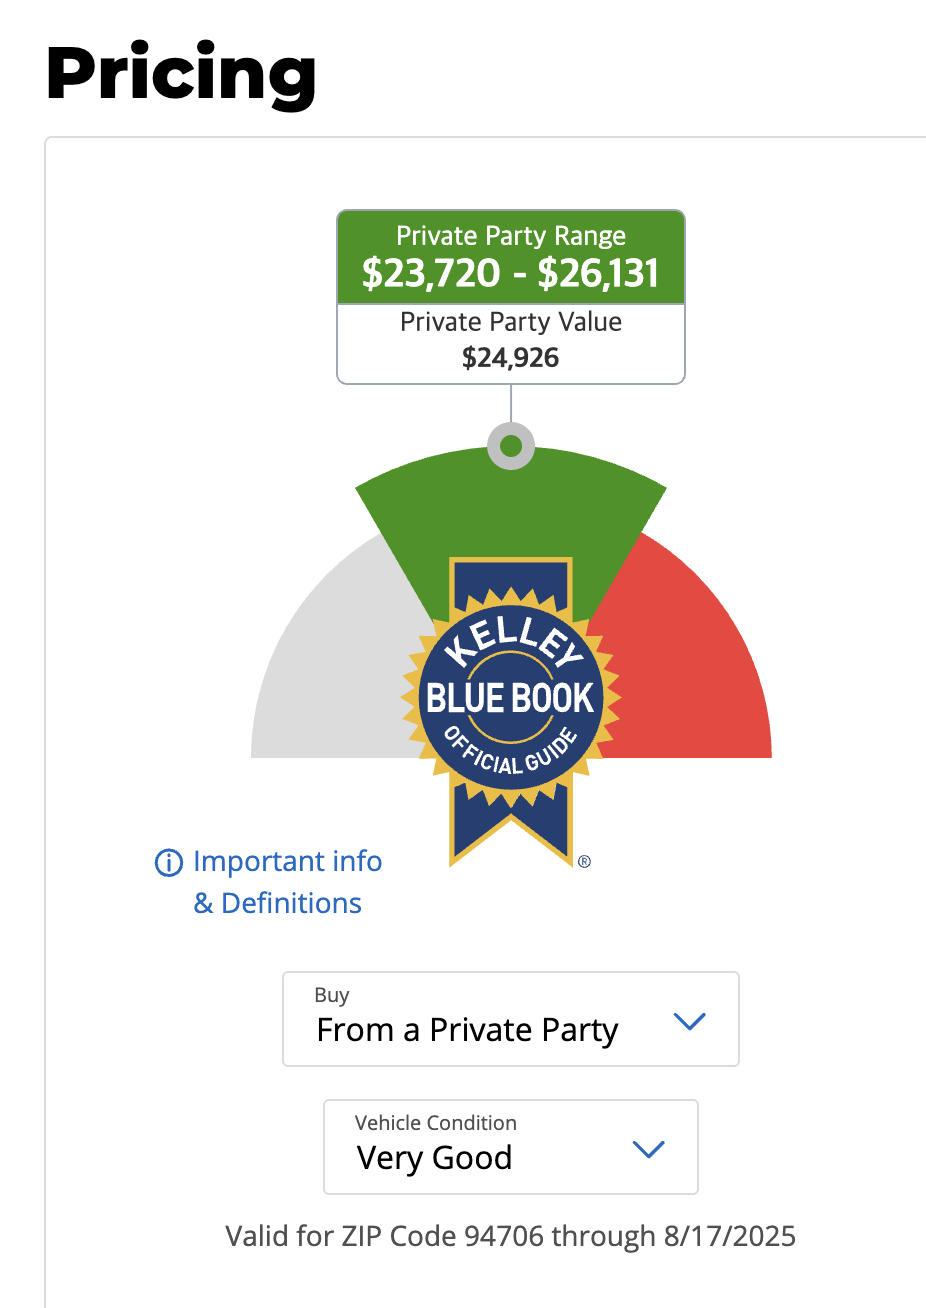Viewport: 926px width, 1308px height.
Task: Click the blue chevron in Vehicle Condition box
Action: point(649,1149)
